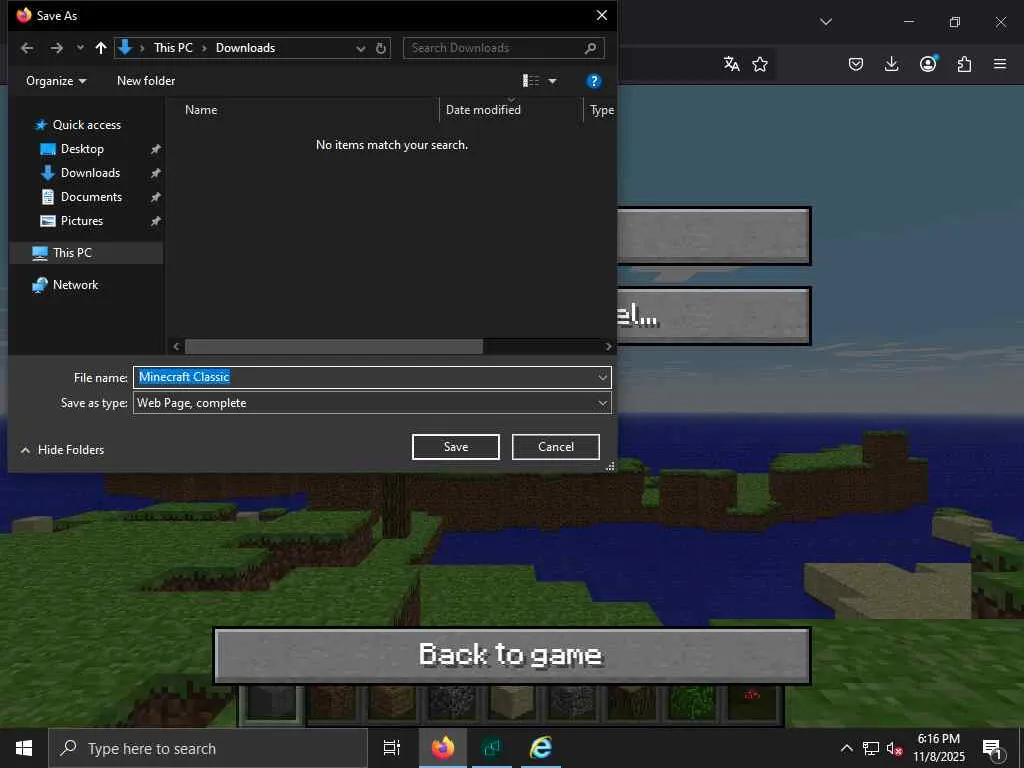Screen dimensions: 1024x768
Task: Sort by Date modified column
Action: click(x=483, y=110)
